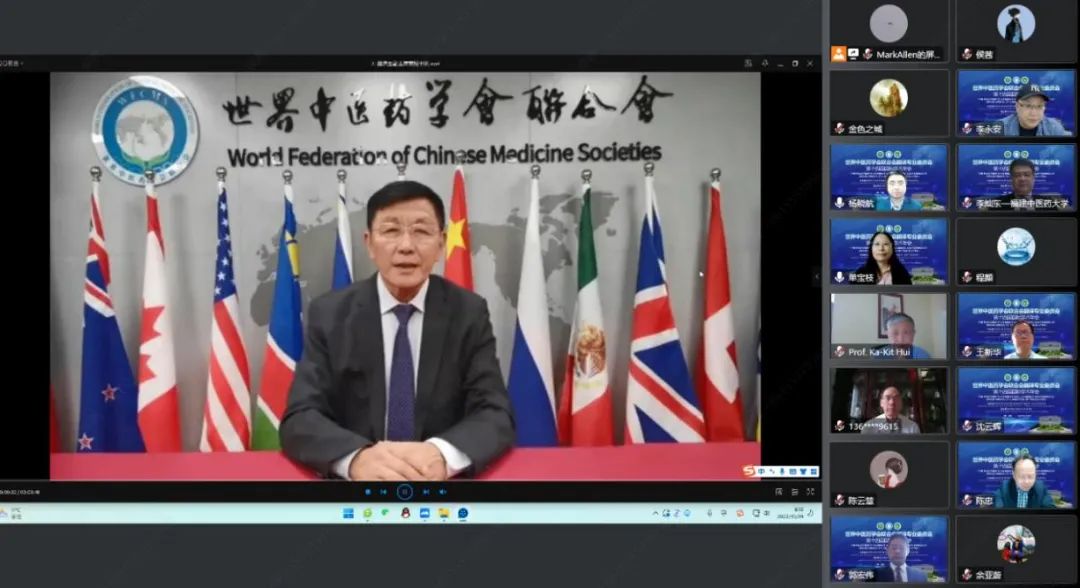The height and width of the screenshot is (588, 1080).
Task: Select 陈忠's video tile
Action: (1016, 475)
